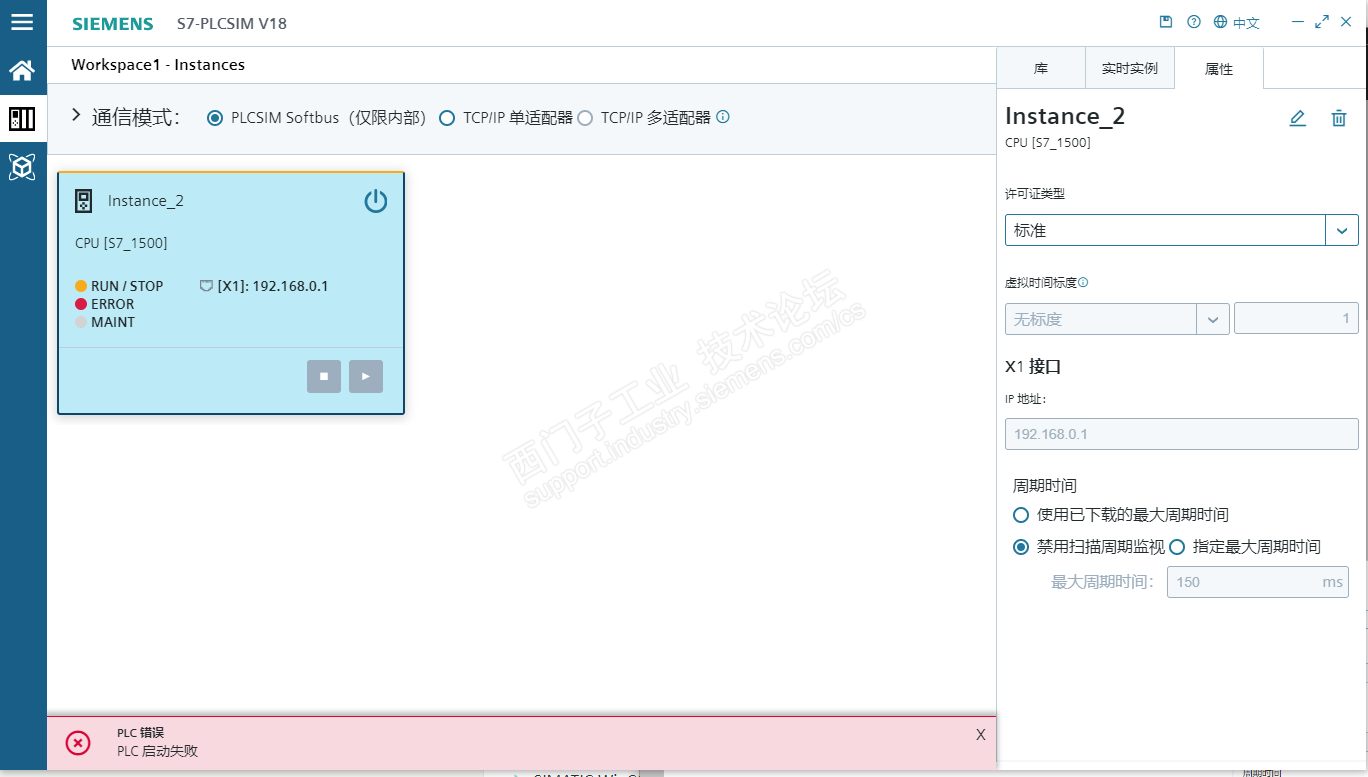The image size is (1368, 777).
Task: Click the CPU [S7_1500] label on card
Action: (x=121, y=243)
